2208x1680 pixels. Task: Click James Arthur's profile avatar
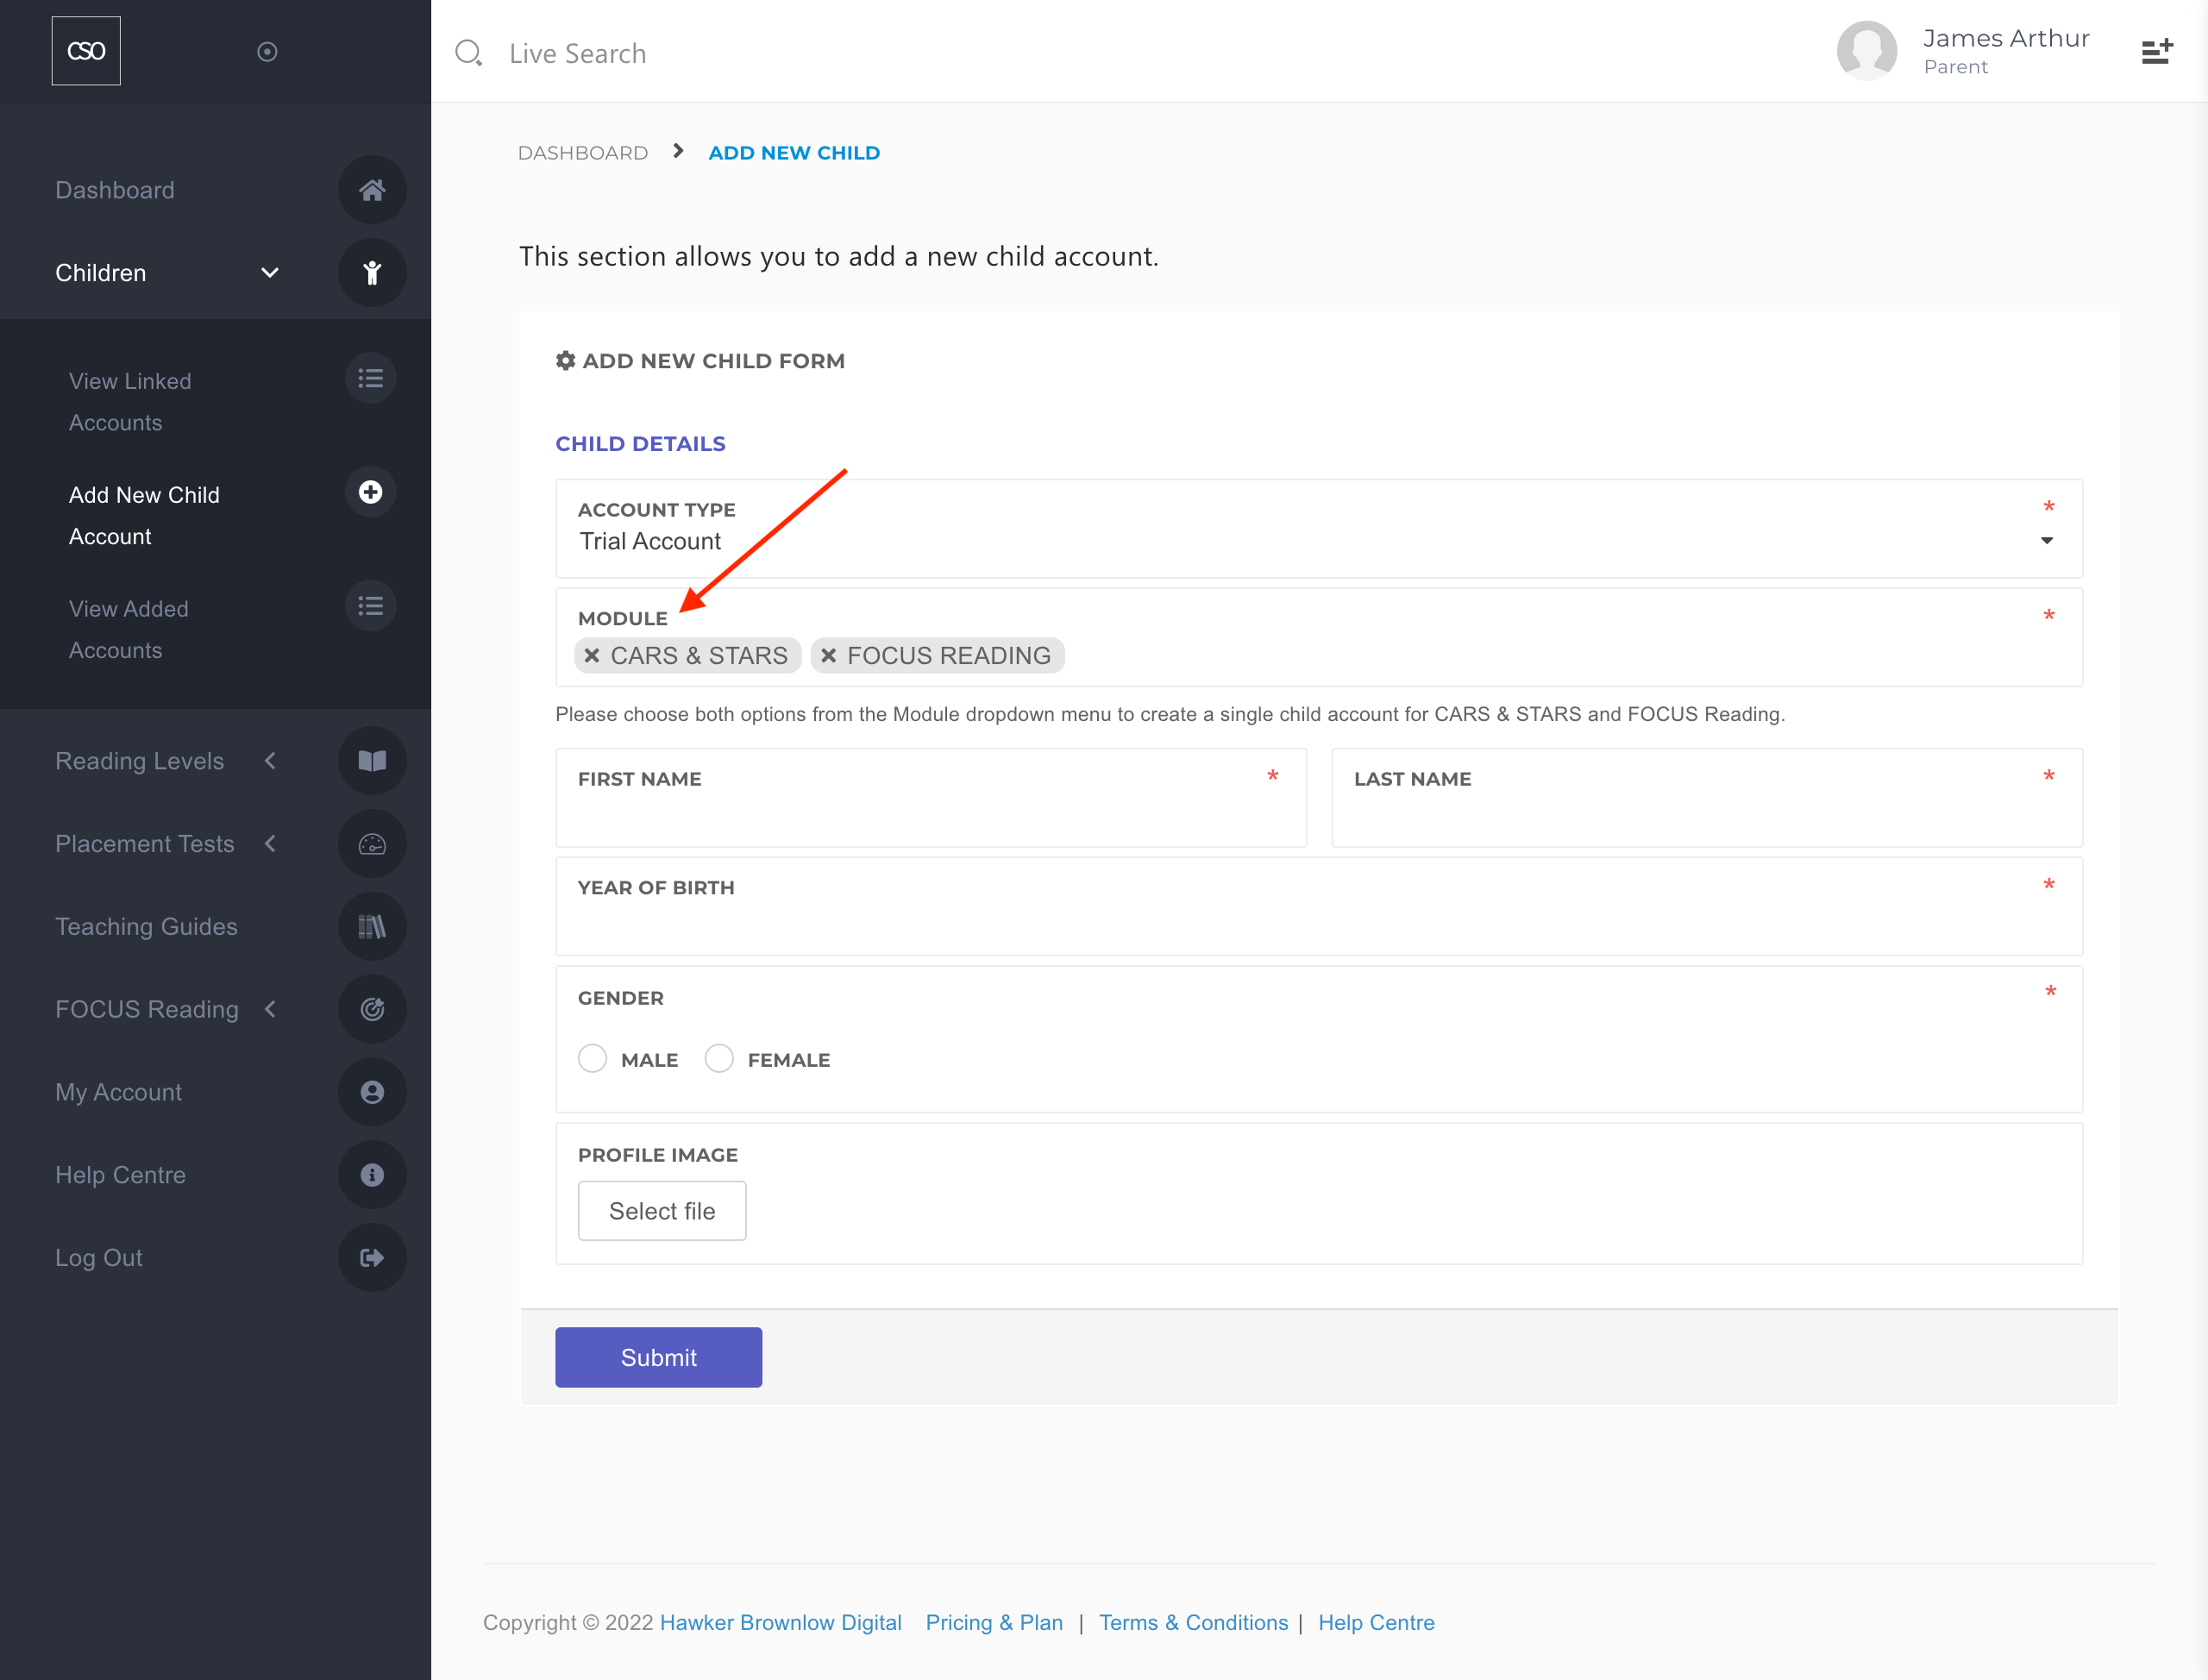[x=1867, y=51]
